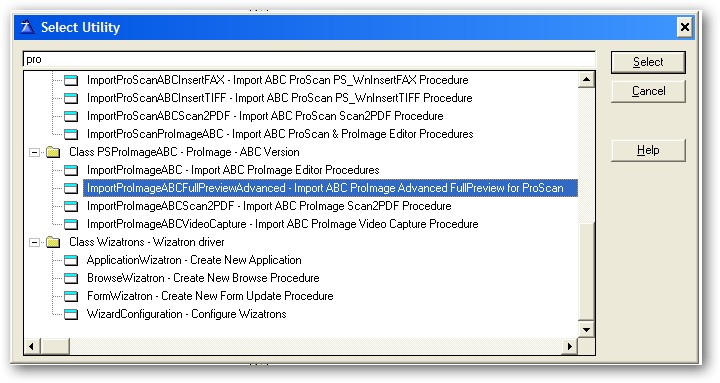
Task: Select 'ApplicationWizatron - Create New Application' text
Action: [194, 260]
